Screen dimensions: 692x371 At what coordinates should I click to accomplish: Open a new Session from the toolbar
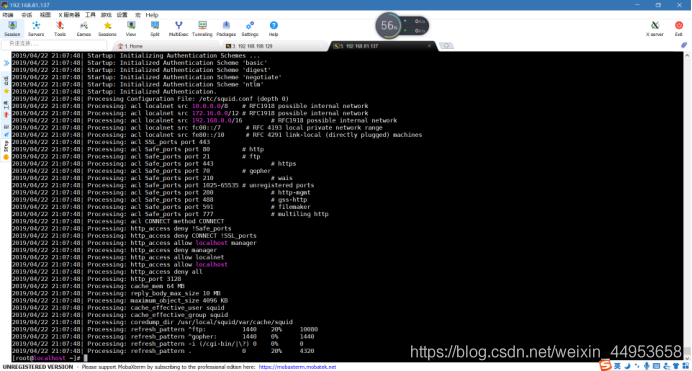coord(12,29)
